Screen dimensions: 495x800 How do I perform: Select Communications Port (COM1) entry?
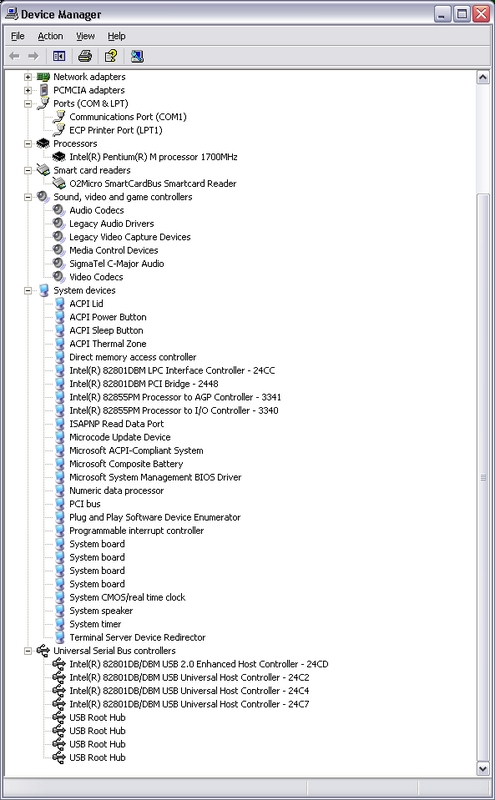click(128, 117)
